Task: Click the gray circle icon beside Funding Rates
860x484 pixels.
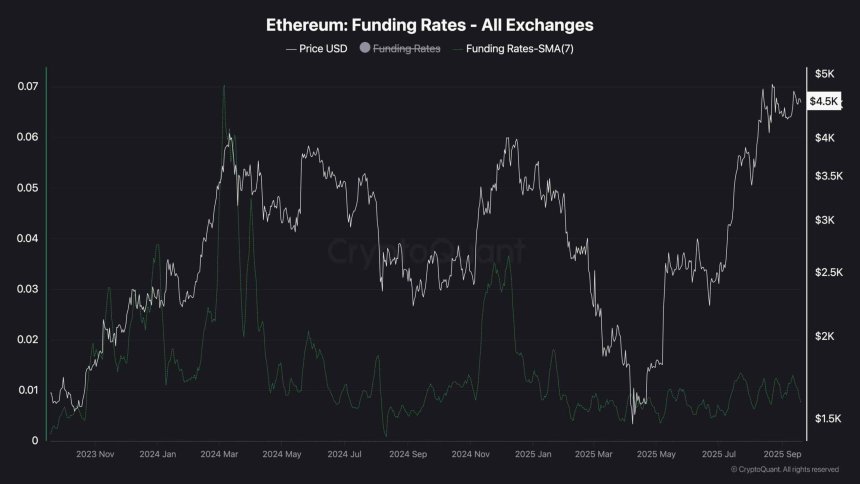Action: coord(365,48)
